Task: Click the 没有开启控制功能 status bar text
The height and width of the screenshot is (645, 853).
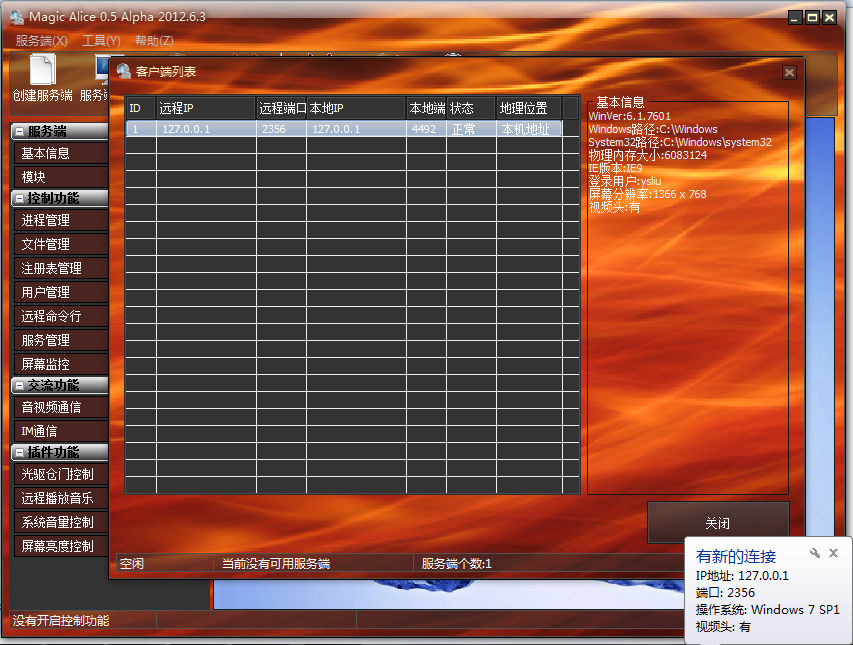Action: tap(61, 621)
